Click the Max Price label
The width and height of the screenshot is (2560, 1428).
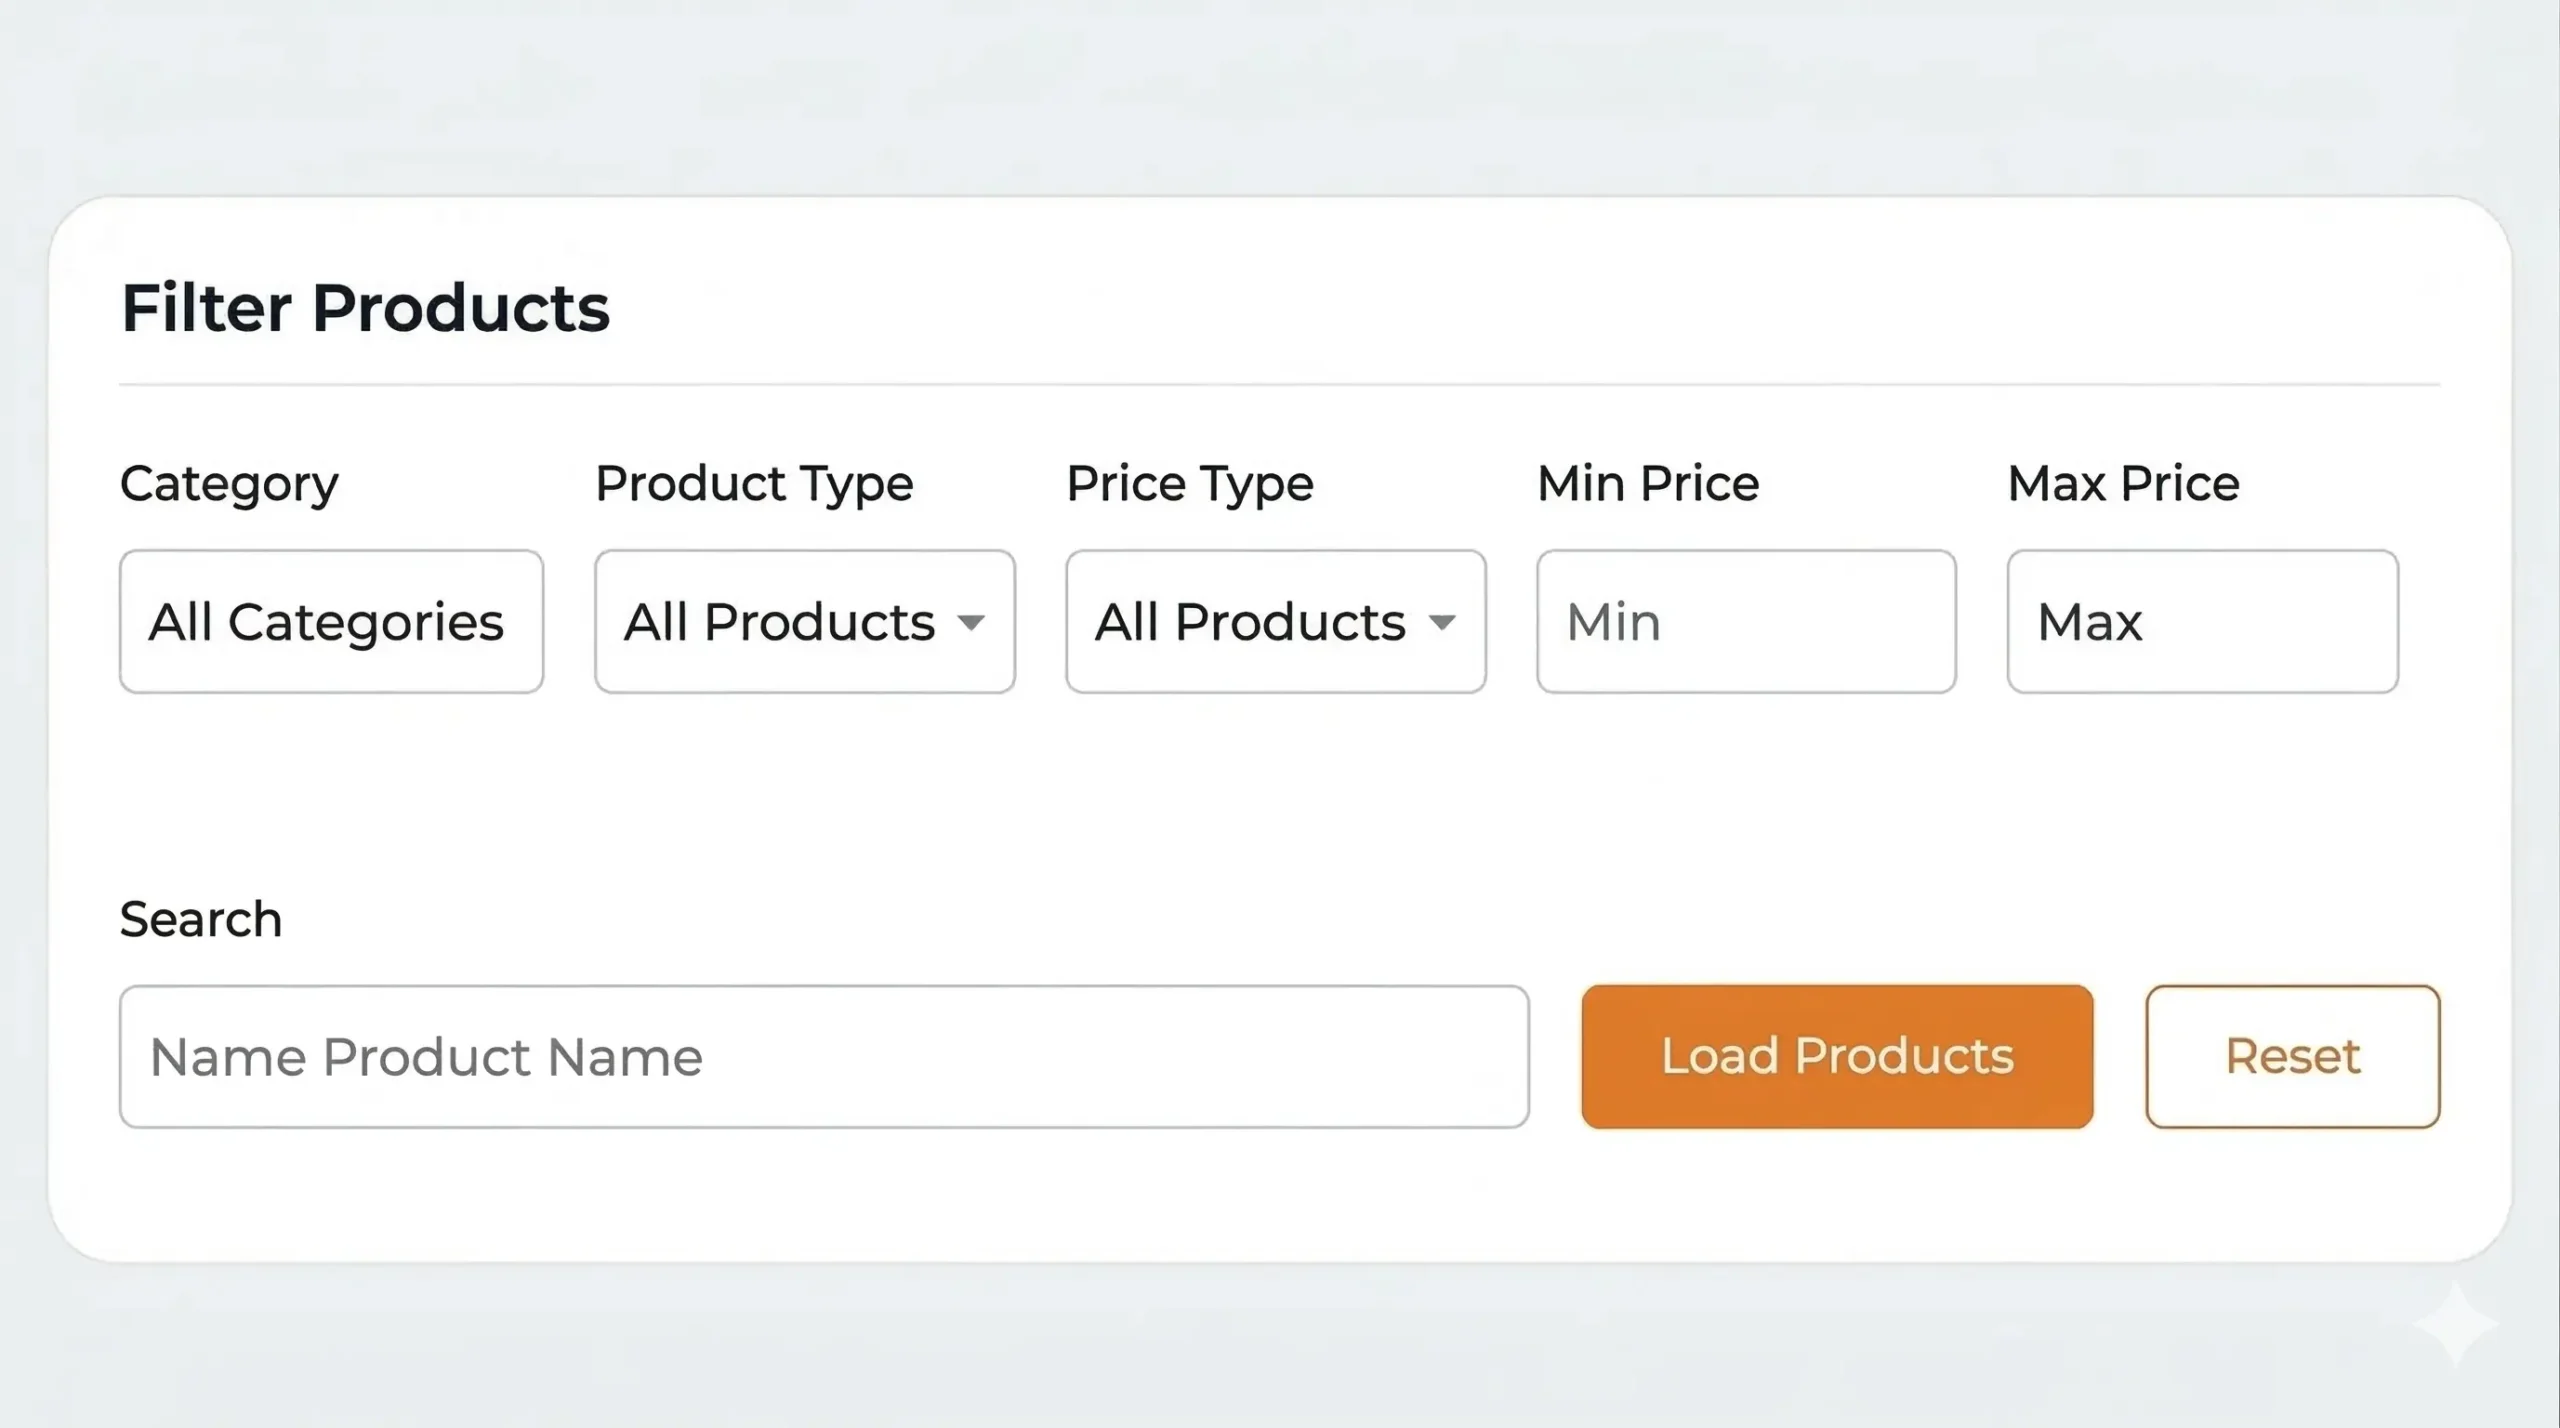pyautogui.click(x=2122, y=483)
